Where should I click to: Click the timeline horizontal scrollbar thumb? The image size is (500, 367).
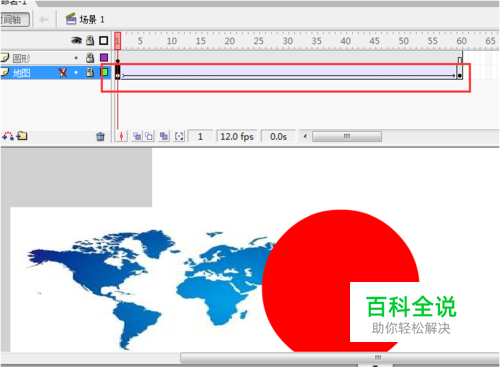[x=347, y=136]
